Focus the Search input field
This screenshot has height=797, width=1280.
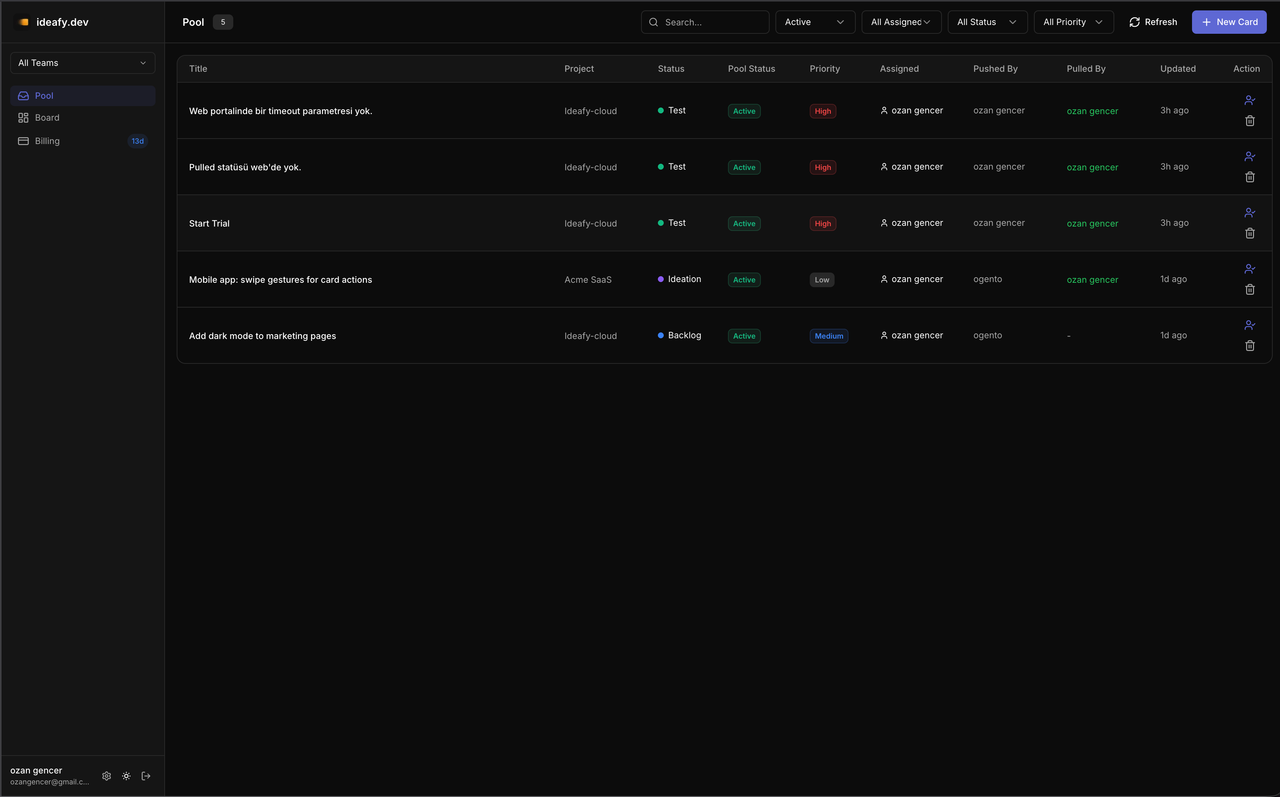click(x=712, y=22)
